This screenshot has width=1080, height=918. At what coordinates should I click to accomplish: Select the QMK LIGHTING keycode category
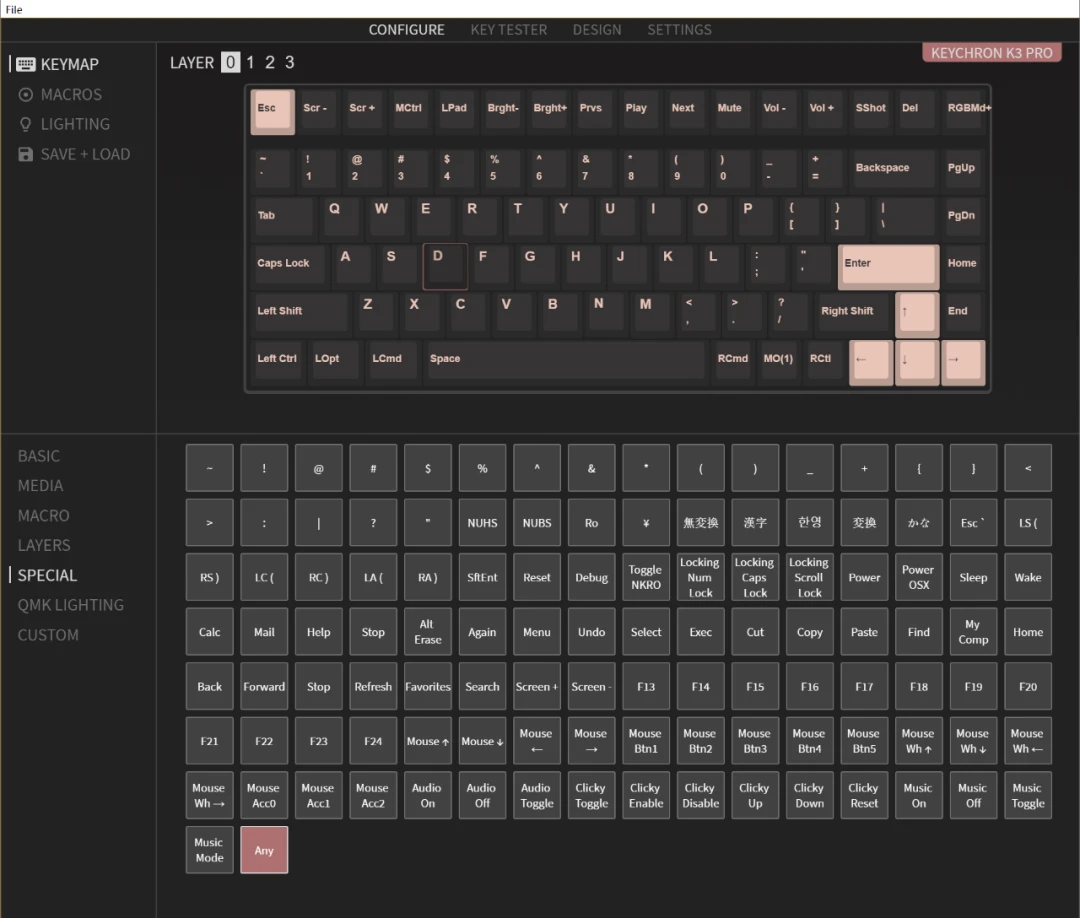pyautogui.click(x=71, y=605)
